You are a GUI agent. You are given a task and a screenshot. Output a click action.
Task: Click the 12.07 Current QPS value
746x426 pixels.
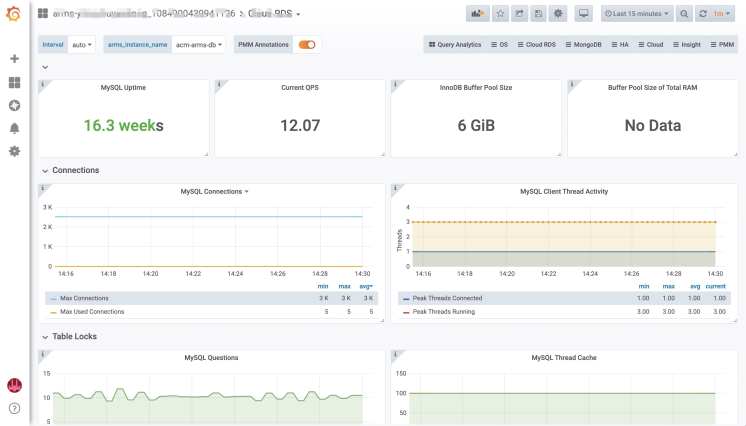[x=300, y=126]
